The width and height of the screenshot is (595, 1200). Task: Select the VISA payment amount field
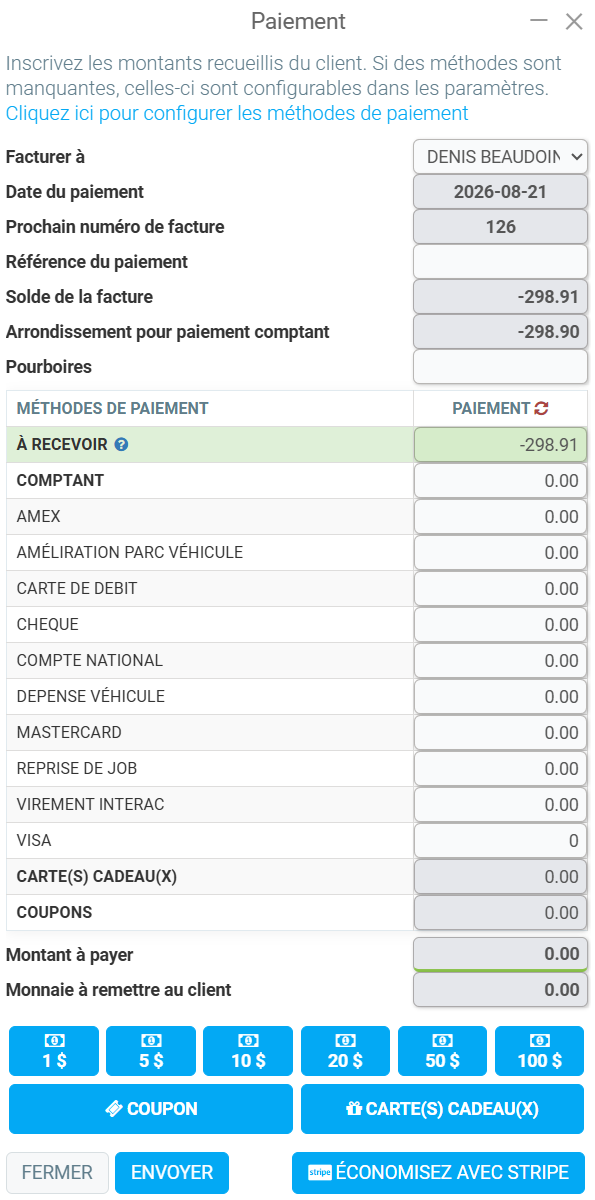[x=501, y=841]
